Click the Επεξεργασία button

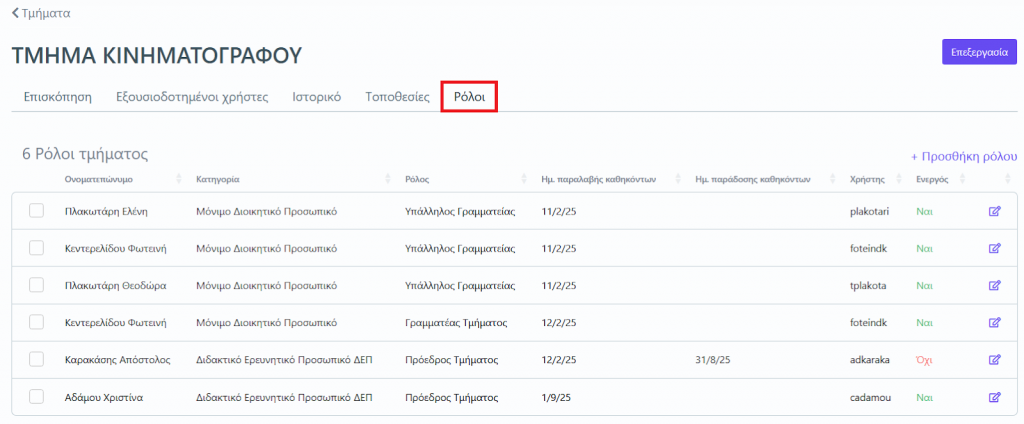point(979,51)
